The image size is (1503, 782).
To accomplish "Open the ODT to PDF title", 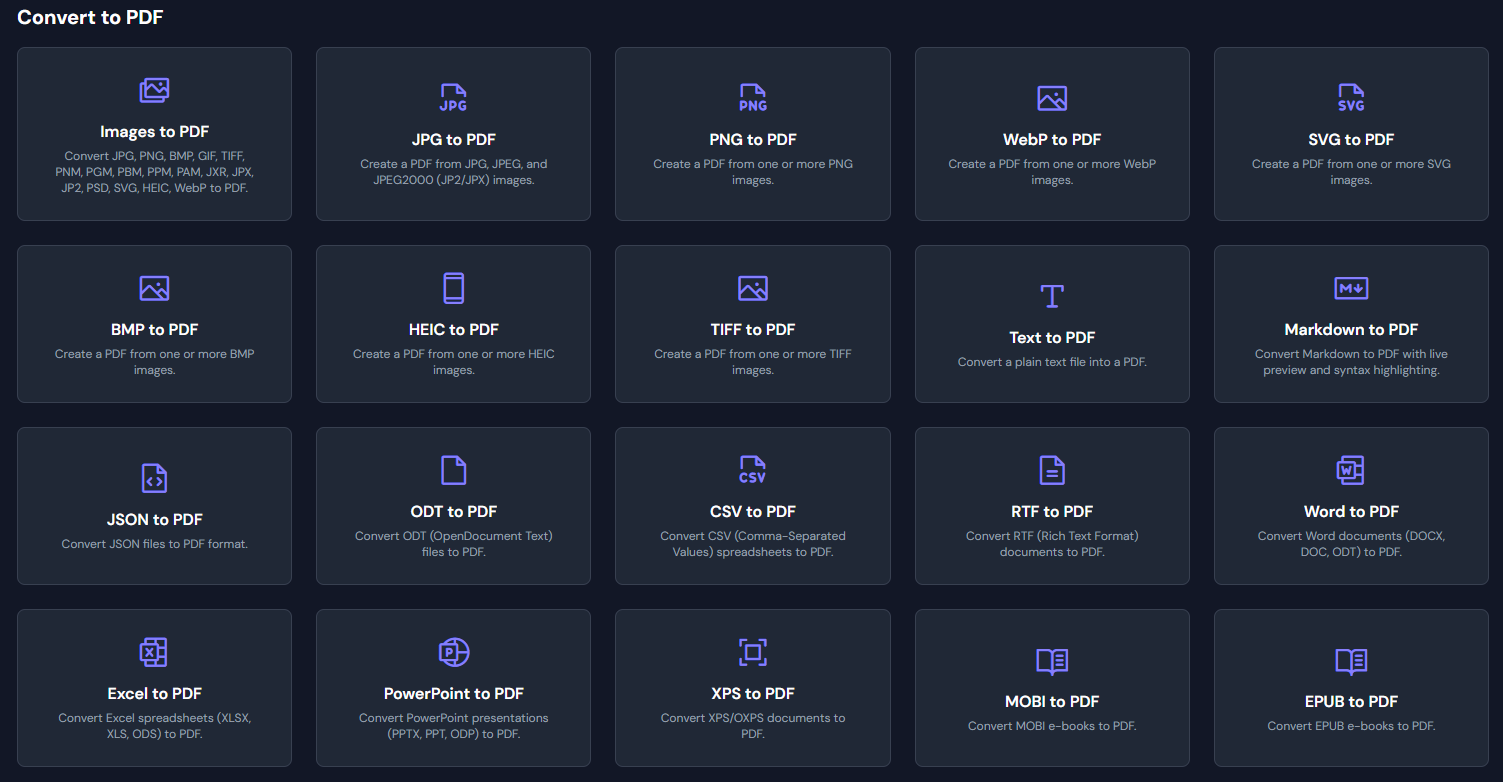I will (x=453, y=512).
